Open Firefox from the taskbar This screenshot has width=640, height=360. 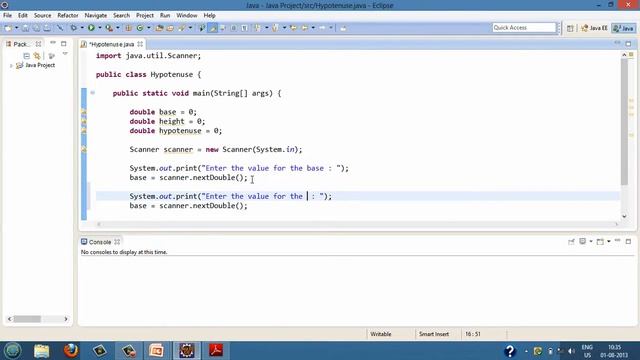click(x=71, y=351)
